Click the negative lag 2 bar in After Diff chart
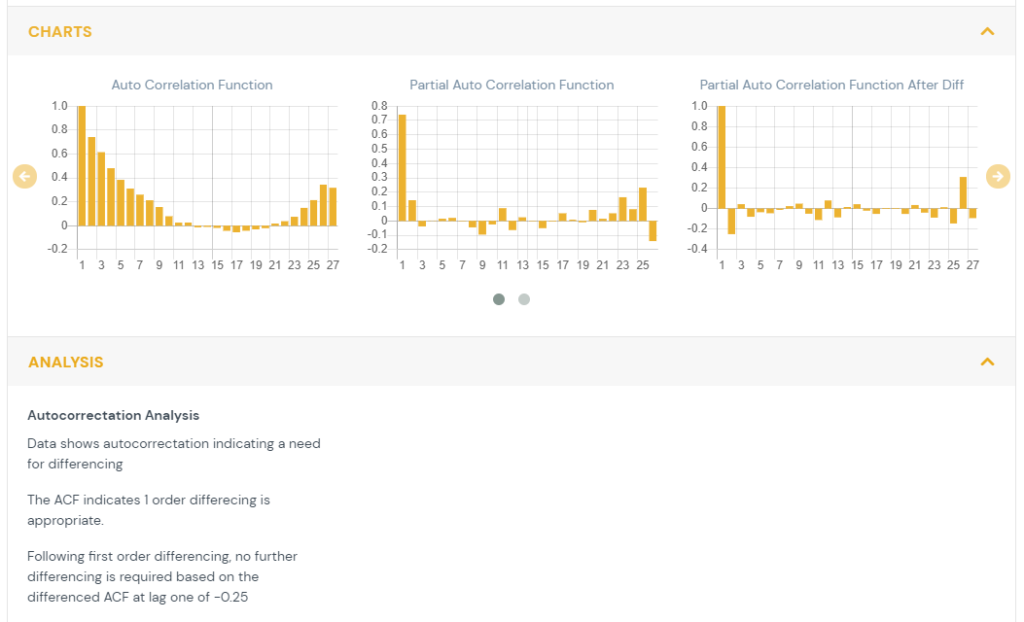Screen dimensions: 1024x622 (731, 221)
